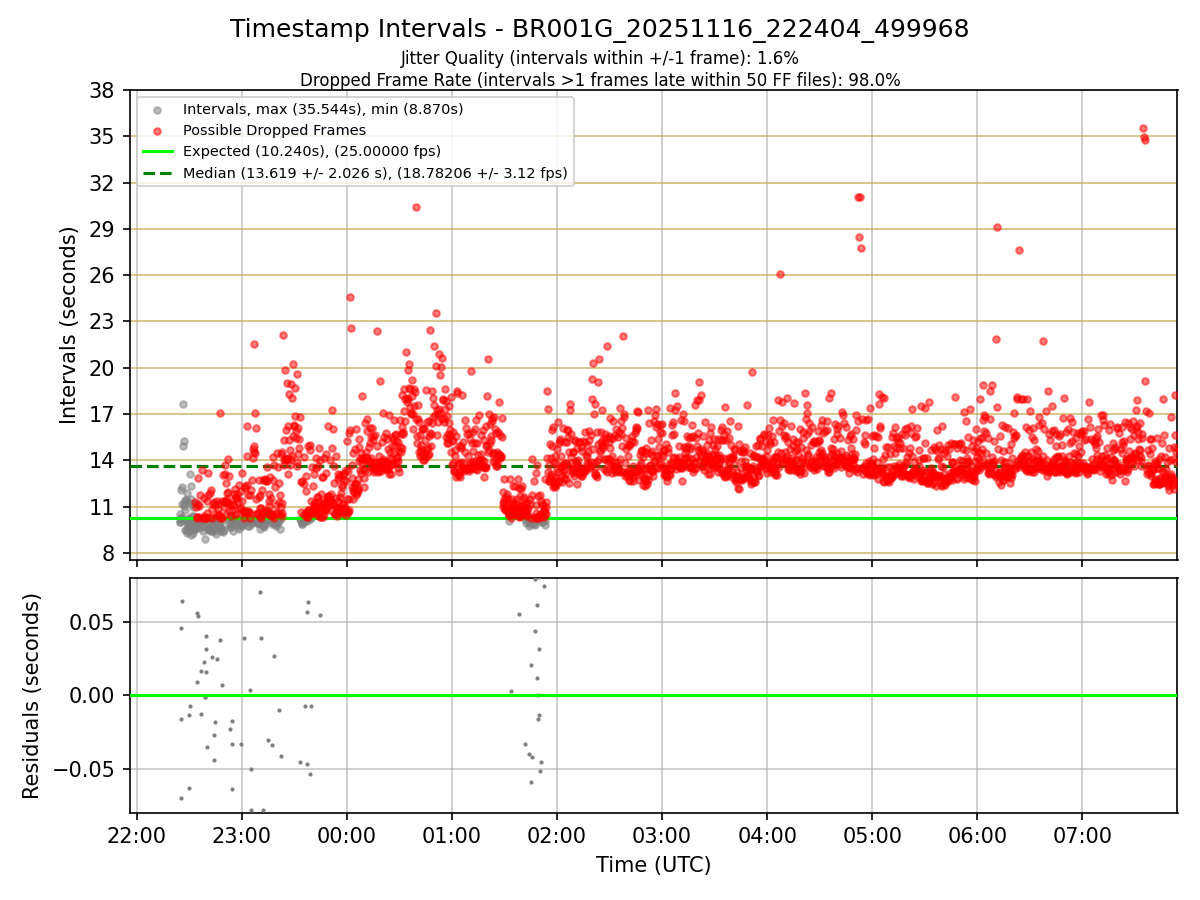Click the y-axis tick label '23'
1200x900 pixels.
click(102, 322)
